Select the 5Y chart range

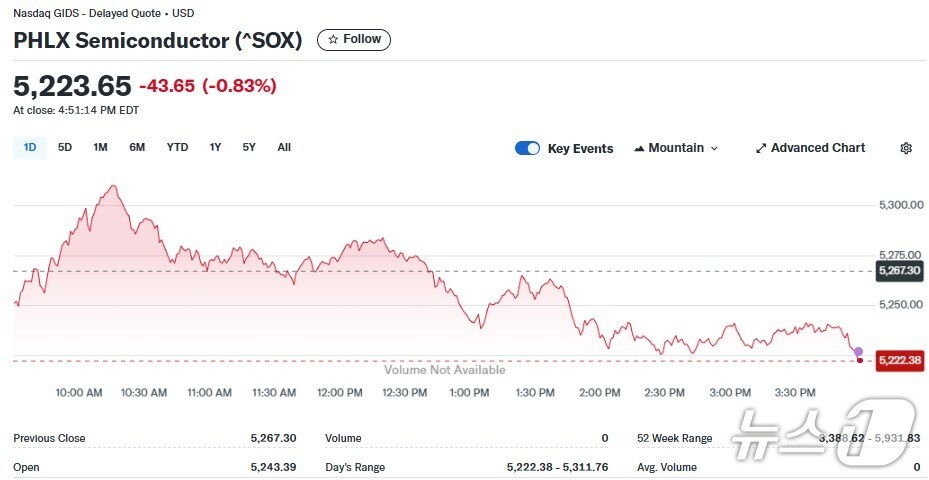[249, 147]
